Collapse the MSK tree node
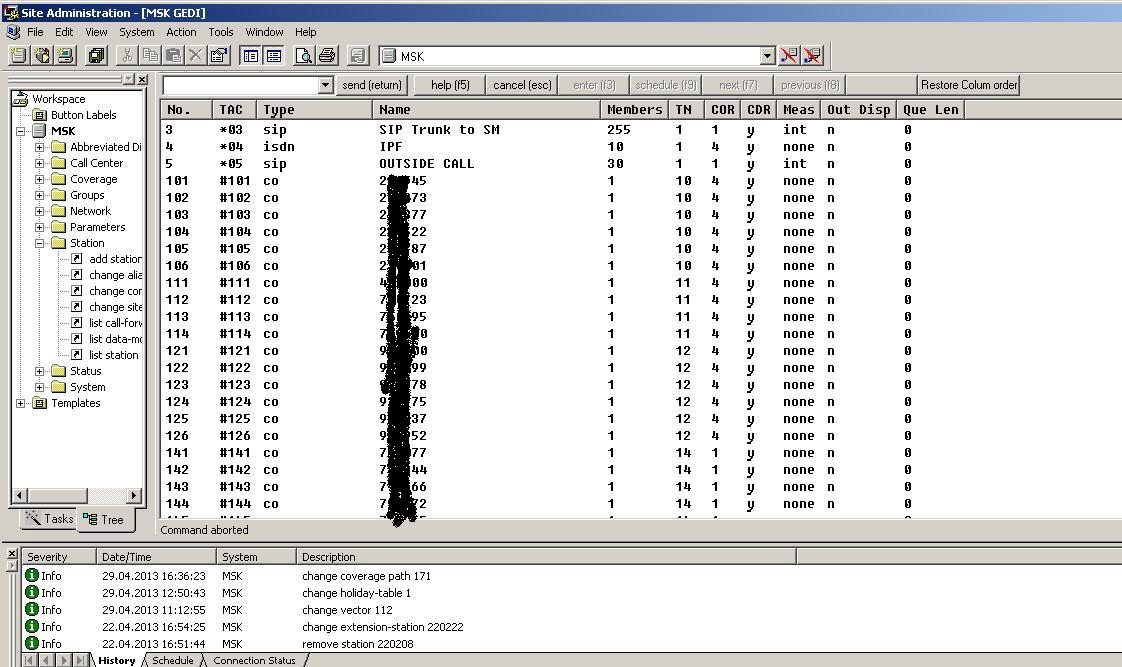The image size is (1122, 667). [x=21, y=131]
